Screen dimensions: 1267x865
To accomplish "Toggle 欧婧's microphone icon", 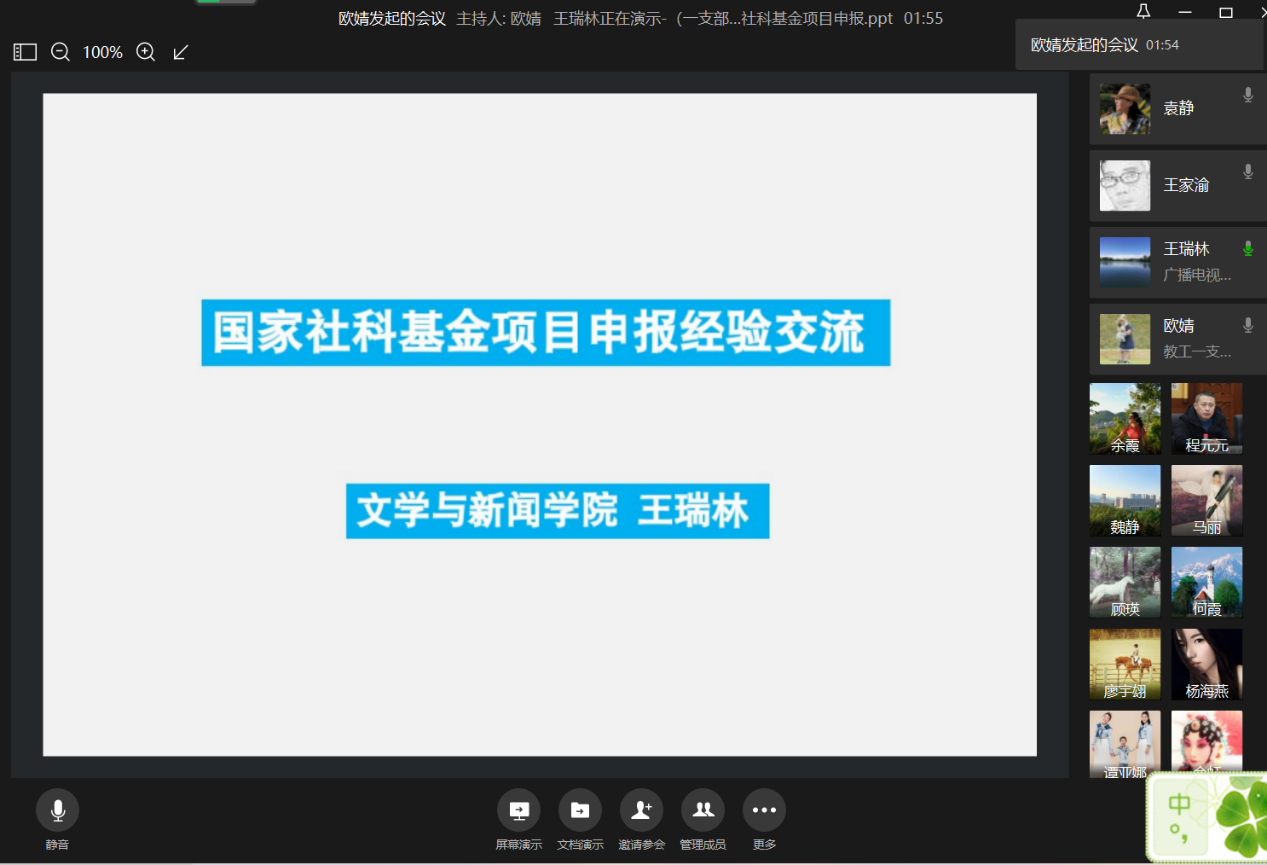I will [x=1247, y=325].
